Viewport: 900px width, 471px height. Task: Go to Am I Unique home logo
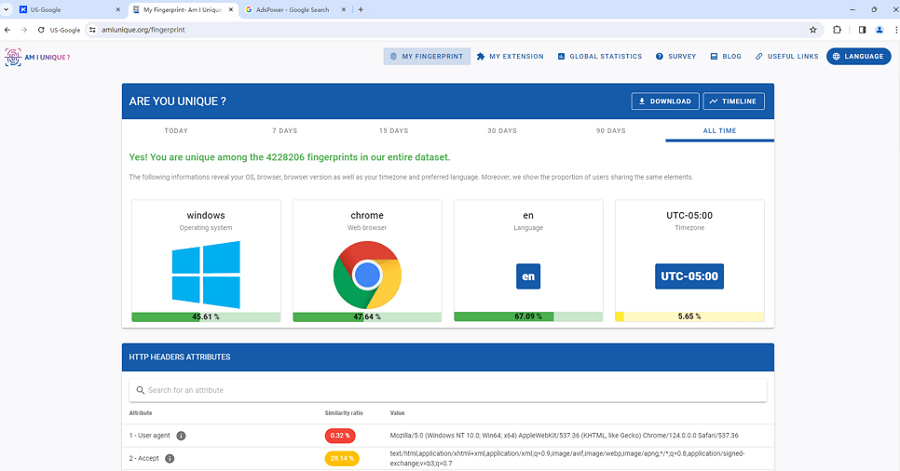[37, 57]
